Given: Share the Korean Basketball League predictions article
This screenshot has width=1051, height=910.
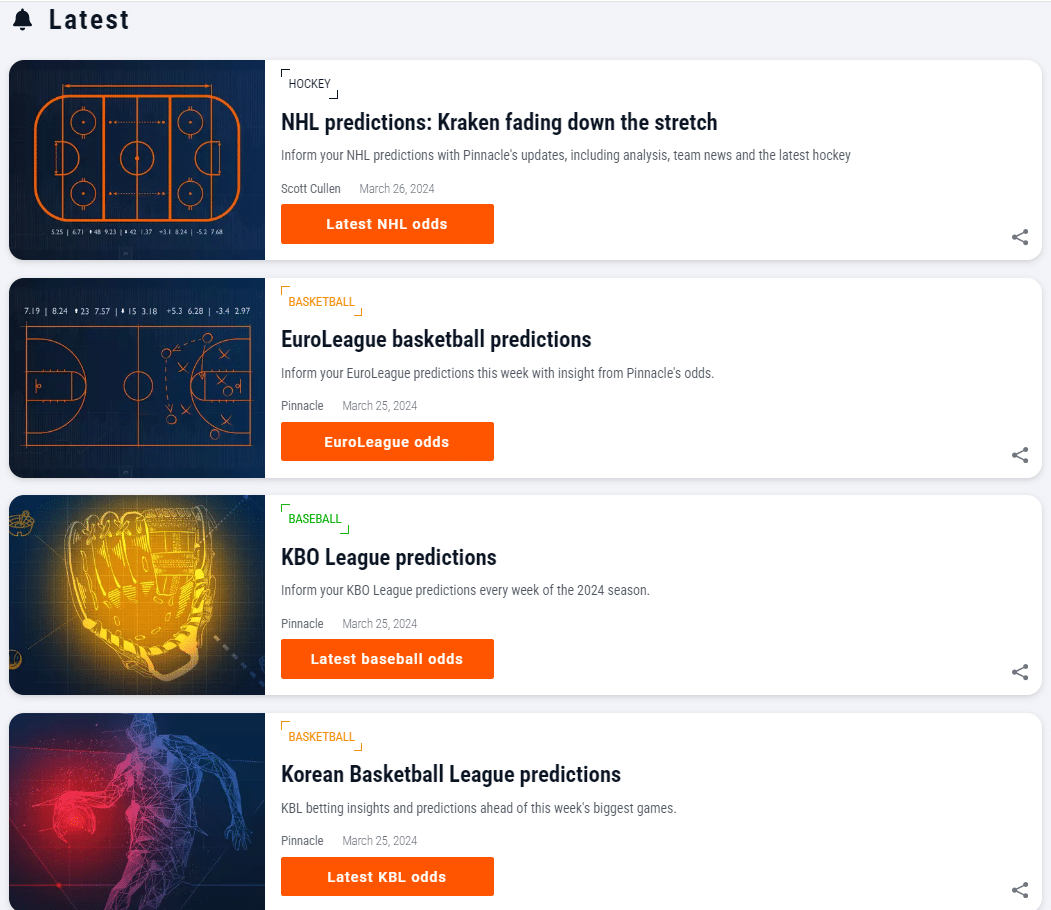Looking at the screenshot, I should tap(1020, 890).
